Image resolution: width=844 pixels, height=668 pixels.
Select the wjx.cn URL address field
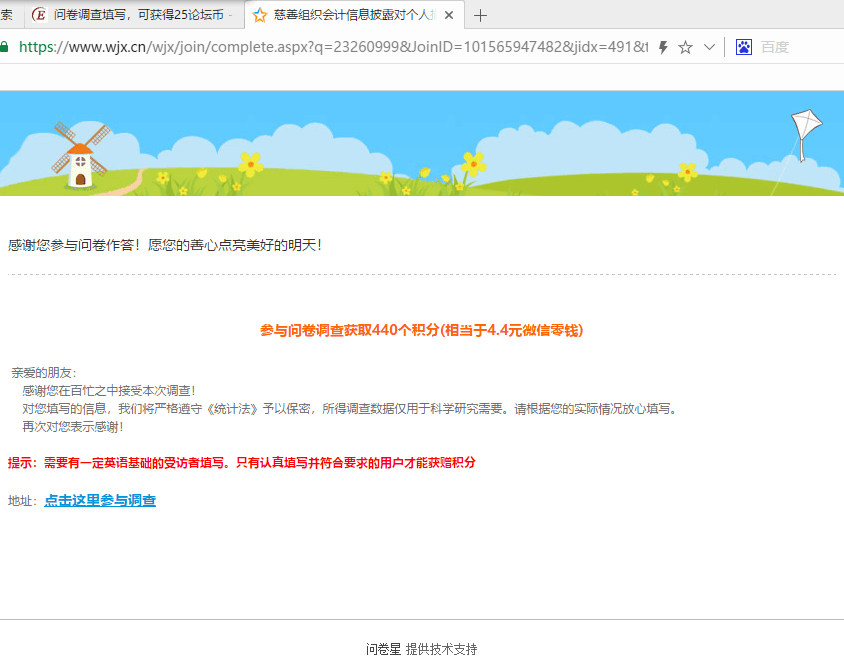pyautogui.click(x=333, y=47)
